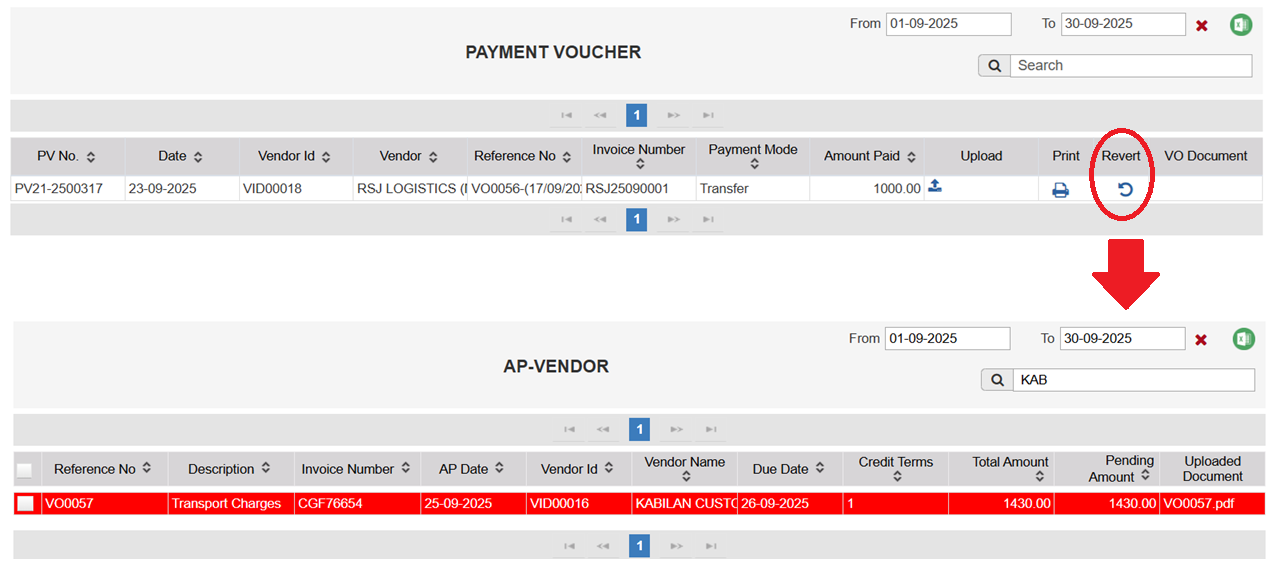The image size is (1277, 562).
Task: Go to next page above the AP-Vendor table
Action: 677,430
